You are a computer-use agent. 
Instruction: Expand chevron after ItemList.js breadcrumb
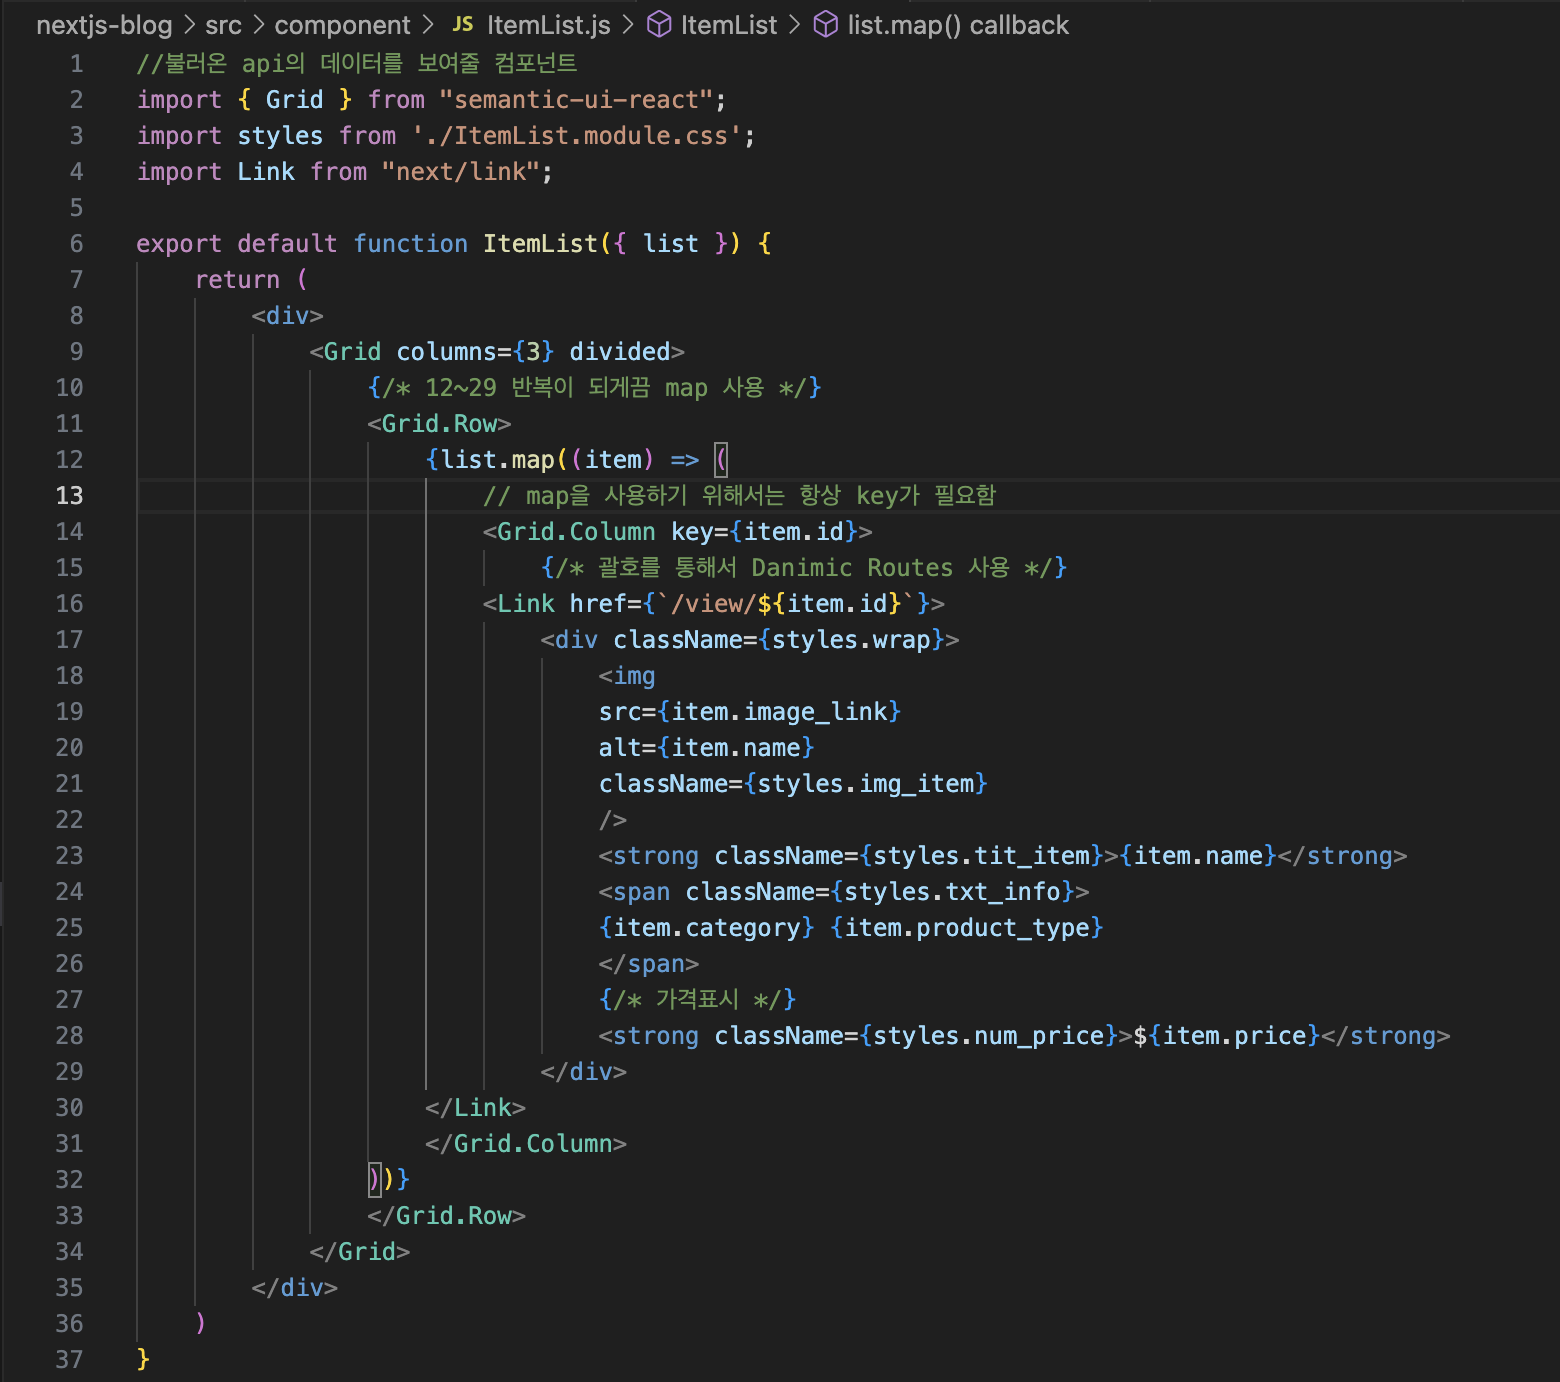[628, 24]
